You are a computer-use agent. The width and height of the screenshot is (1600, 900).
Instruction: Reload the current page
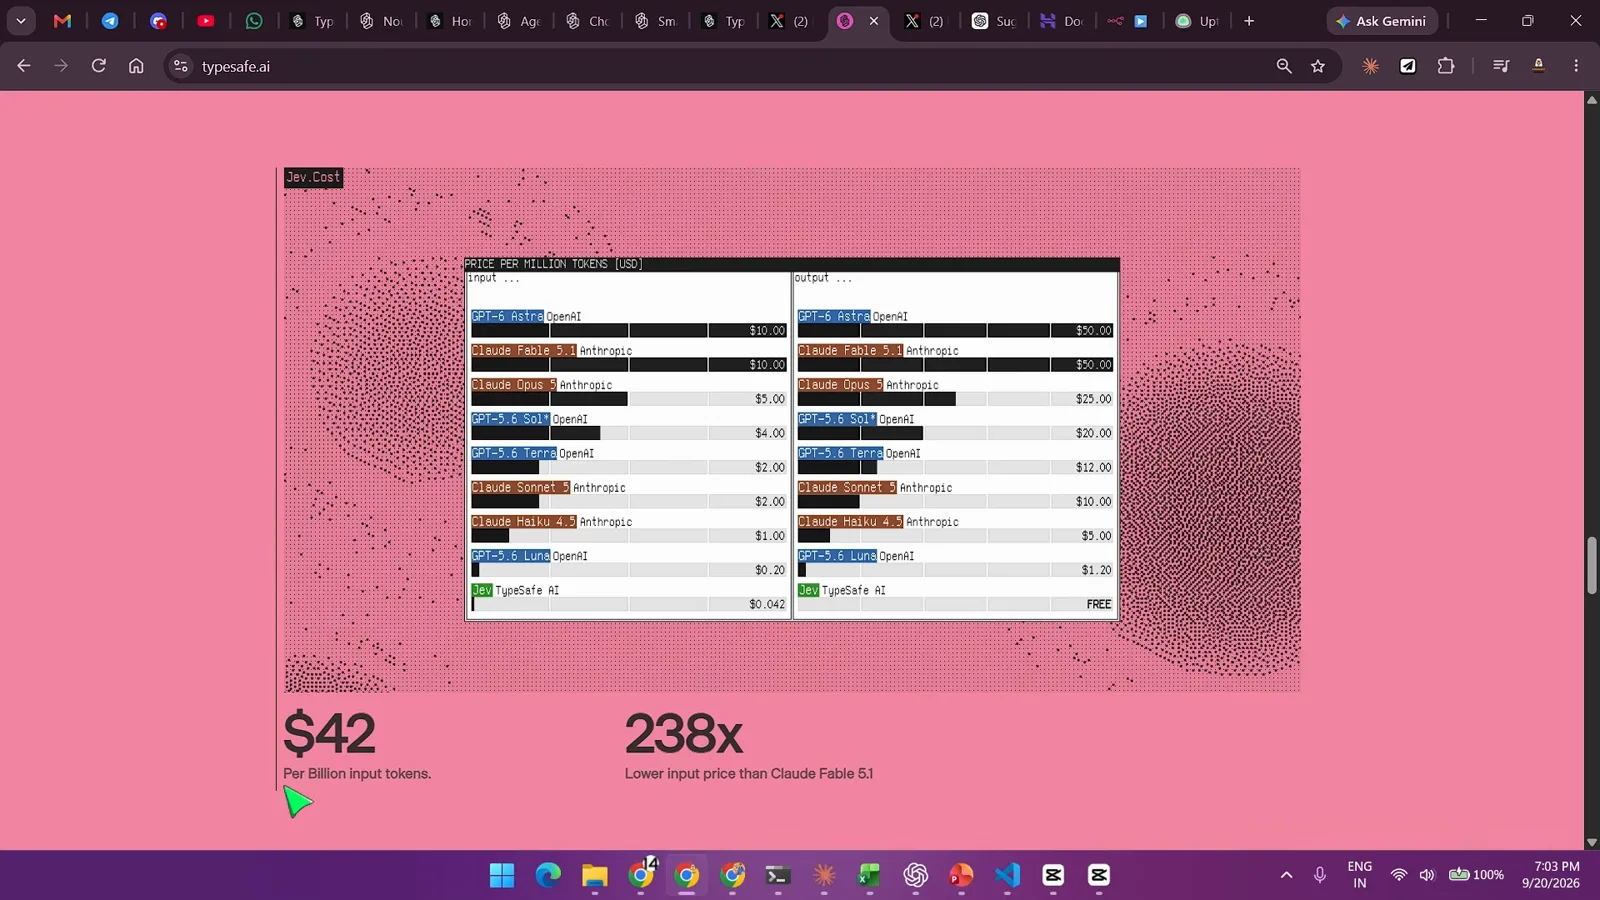pyautogui.click(x=98, y=66)
